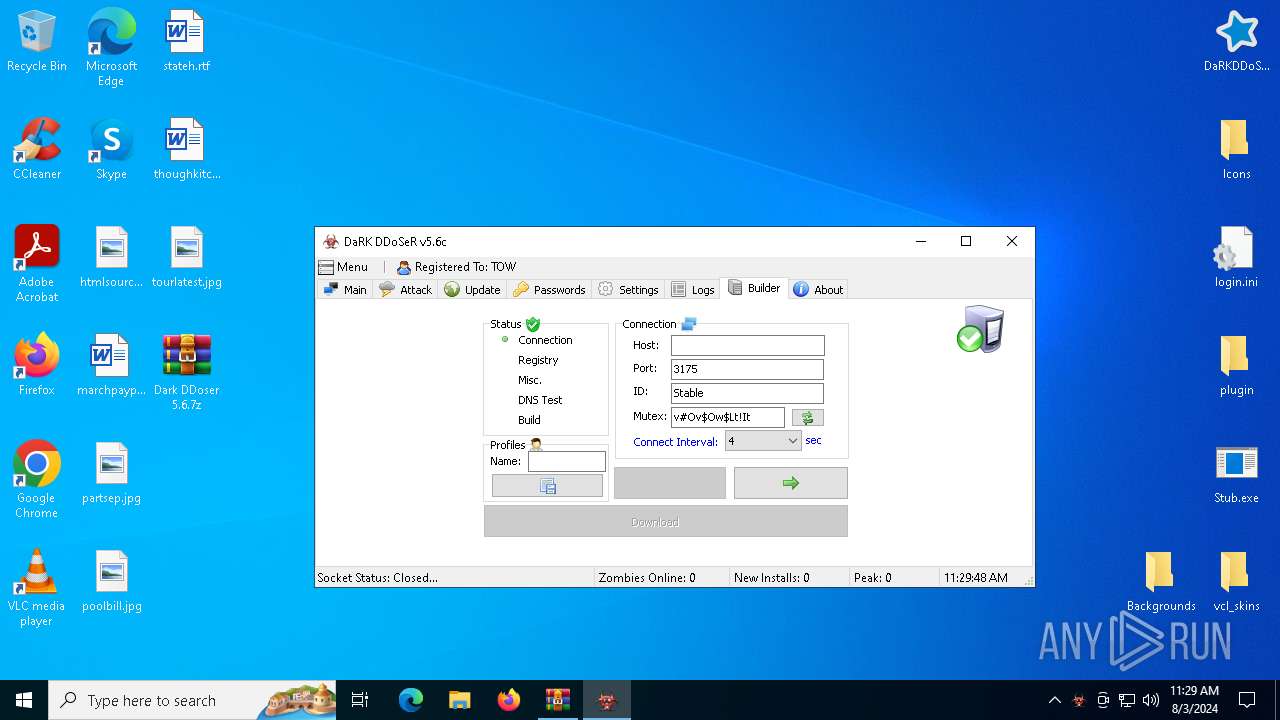Open the Icons folder on desktop

tap(1237, 150)
